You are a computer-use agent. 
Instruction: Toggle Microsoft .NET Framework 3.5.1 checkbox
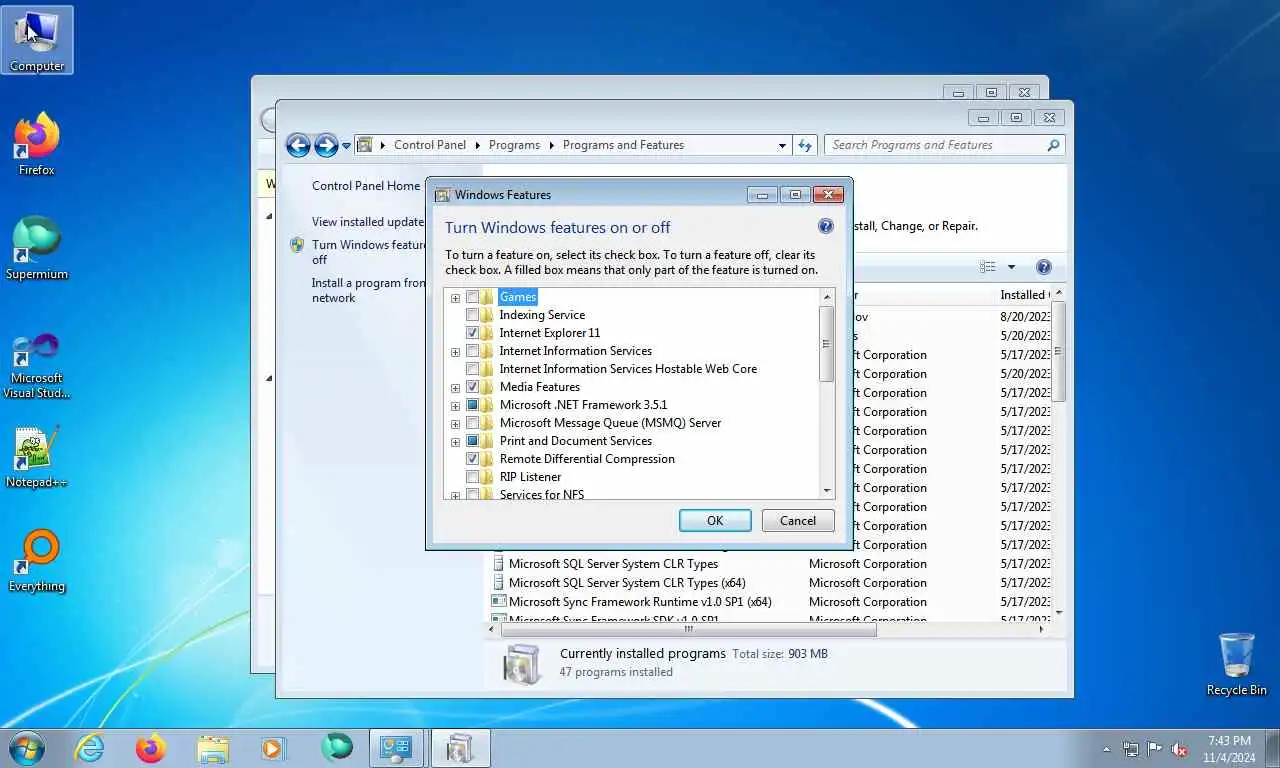tap(472, 405)
